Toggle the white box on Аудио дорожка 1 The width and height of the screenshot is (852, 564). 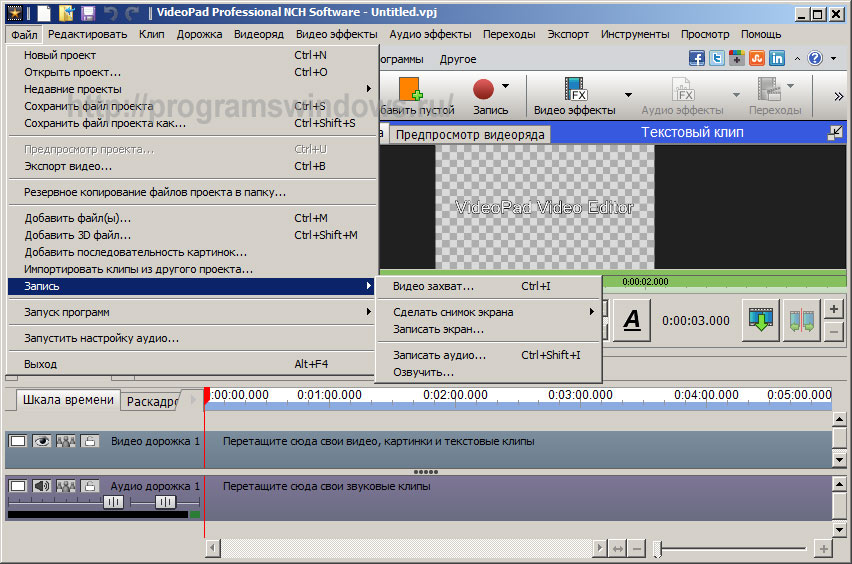click(x=17, y=486)
